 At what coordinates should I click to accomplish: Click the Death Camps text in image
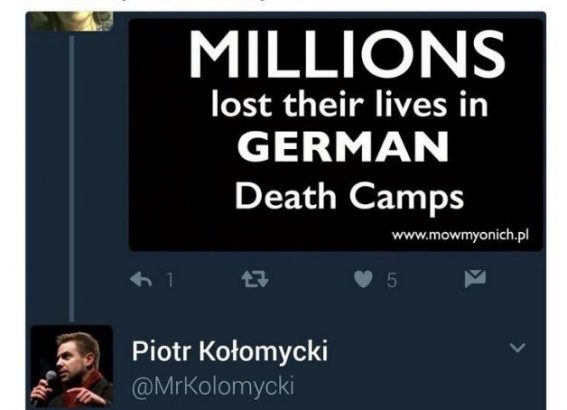coord(349,198)
